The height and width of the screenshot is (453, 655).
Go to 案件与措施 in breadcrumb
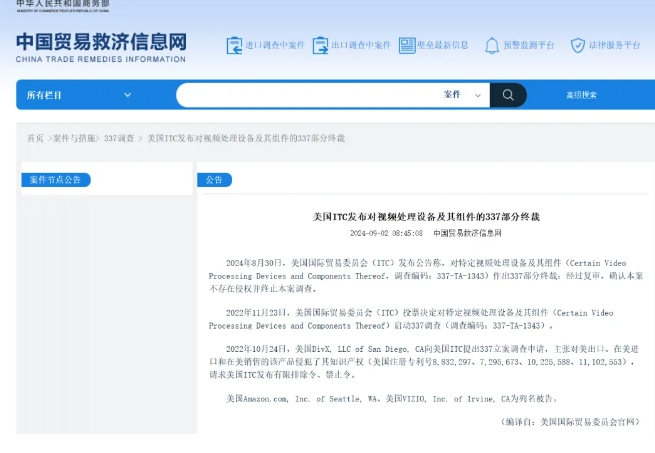74,138
